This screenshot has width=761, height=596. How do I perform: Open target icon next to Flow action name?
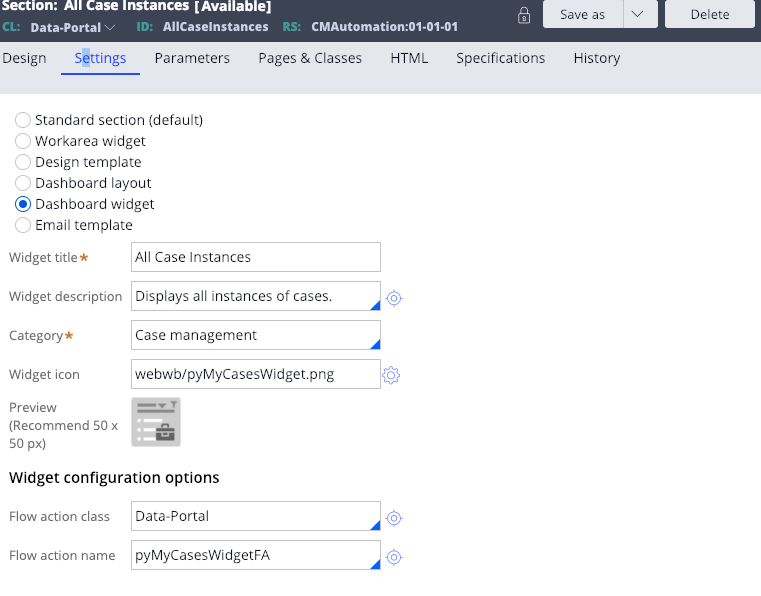394,557
